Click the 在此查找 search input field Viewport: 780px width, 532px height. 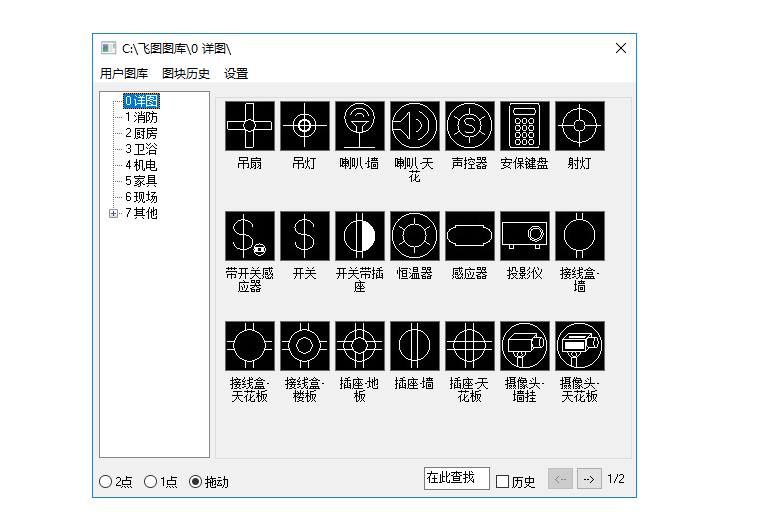click(457, 478)
